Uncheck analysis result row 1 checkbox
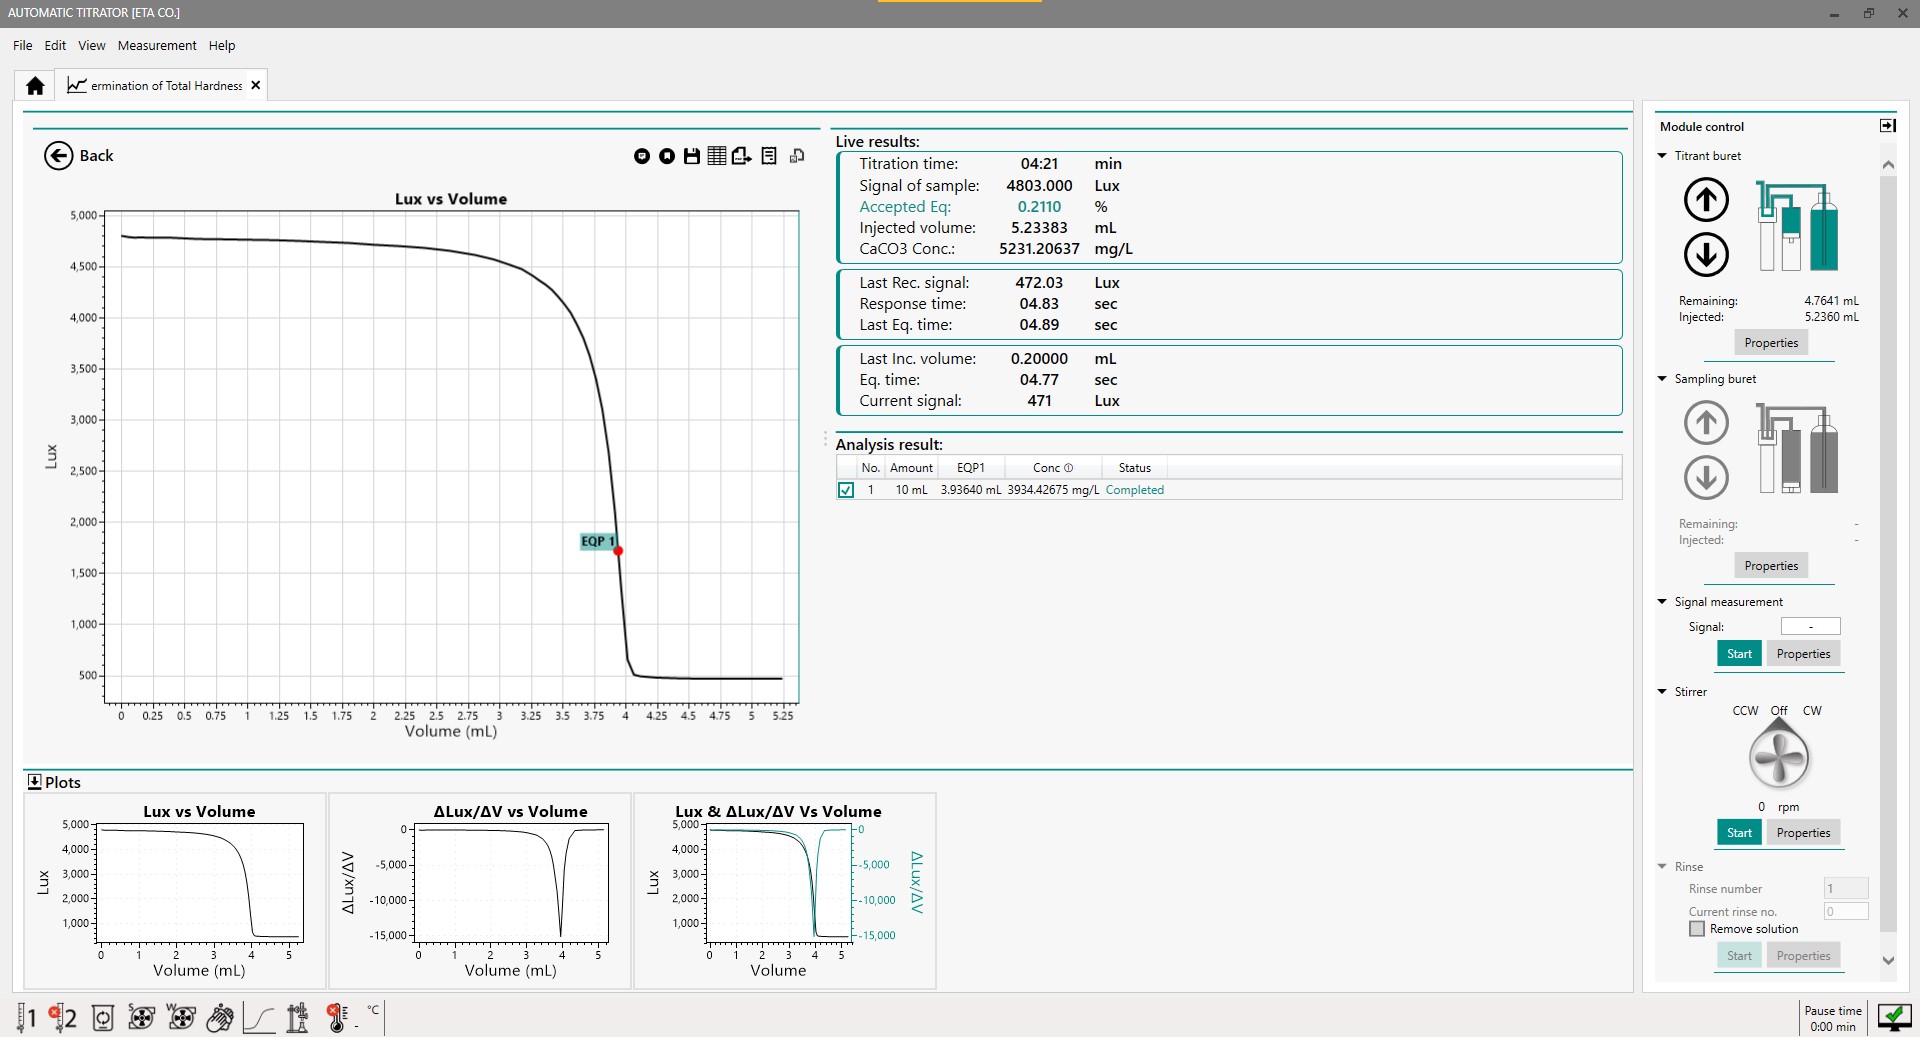1920x1037 pixels. coord(846,490)
